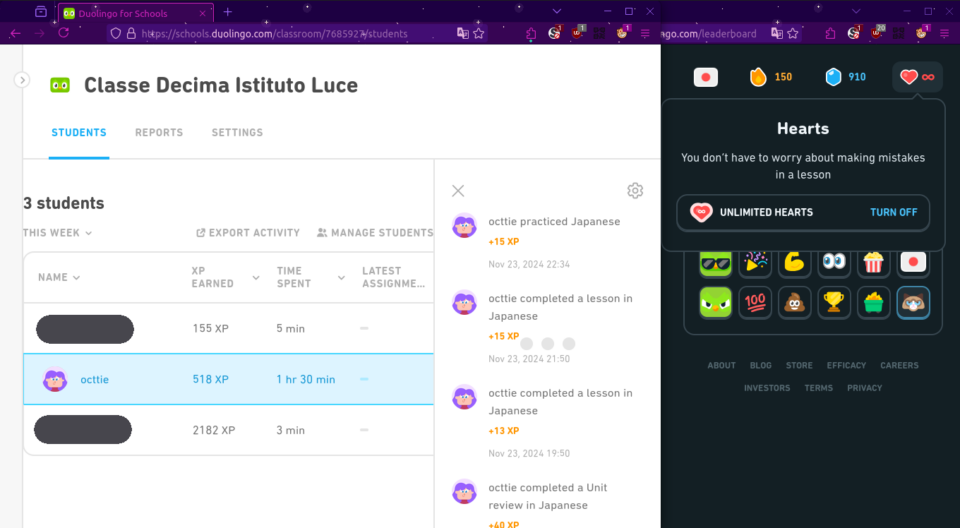The width and height of the screenshot is (960, 528).
Task: Open the EFFICACY footer link
Action: pos(846,365)
